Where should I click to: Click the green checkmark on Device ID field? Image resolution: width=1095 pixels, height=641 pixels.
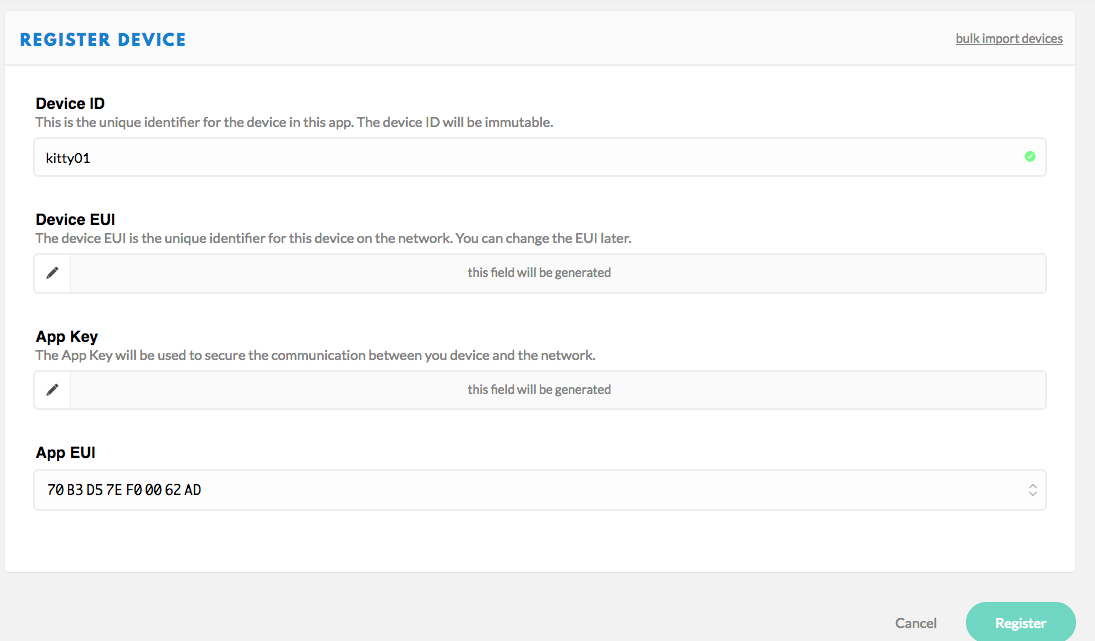[1030, 156]
